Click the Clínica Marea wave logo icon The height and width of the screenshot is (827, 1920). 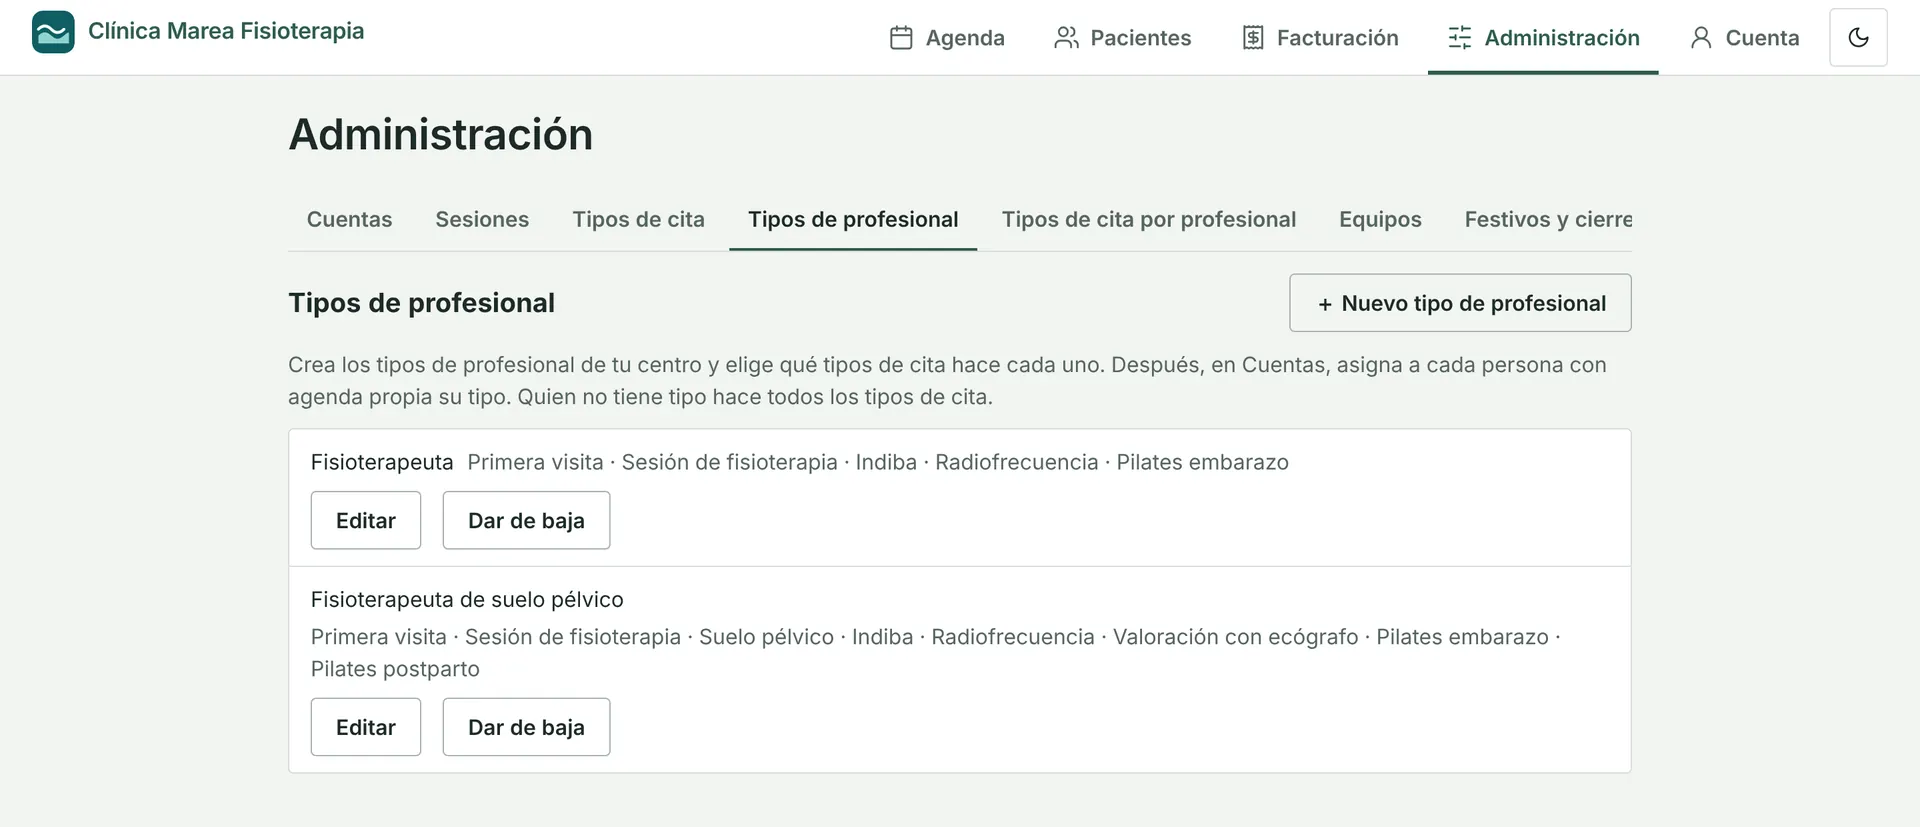[x=53, y=32]
